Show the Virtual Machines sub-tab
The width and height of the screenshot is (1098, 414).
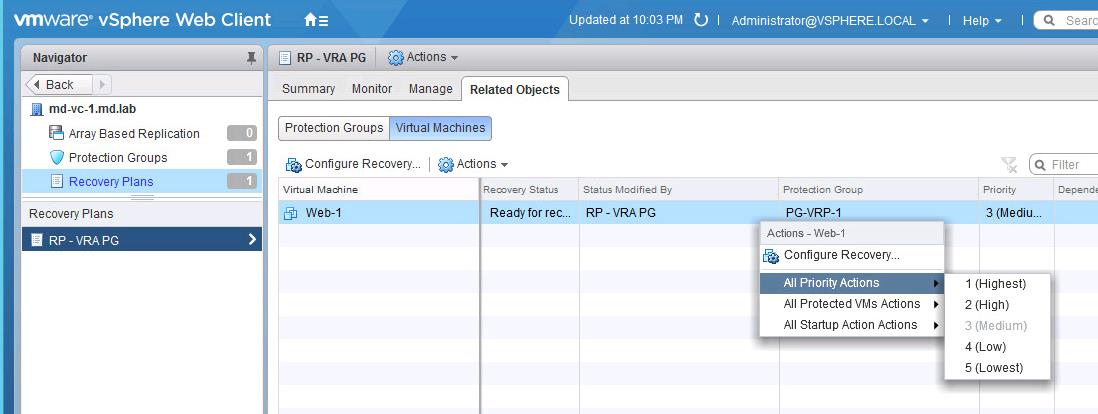[440, 128]
